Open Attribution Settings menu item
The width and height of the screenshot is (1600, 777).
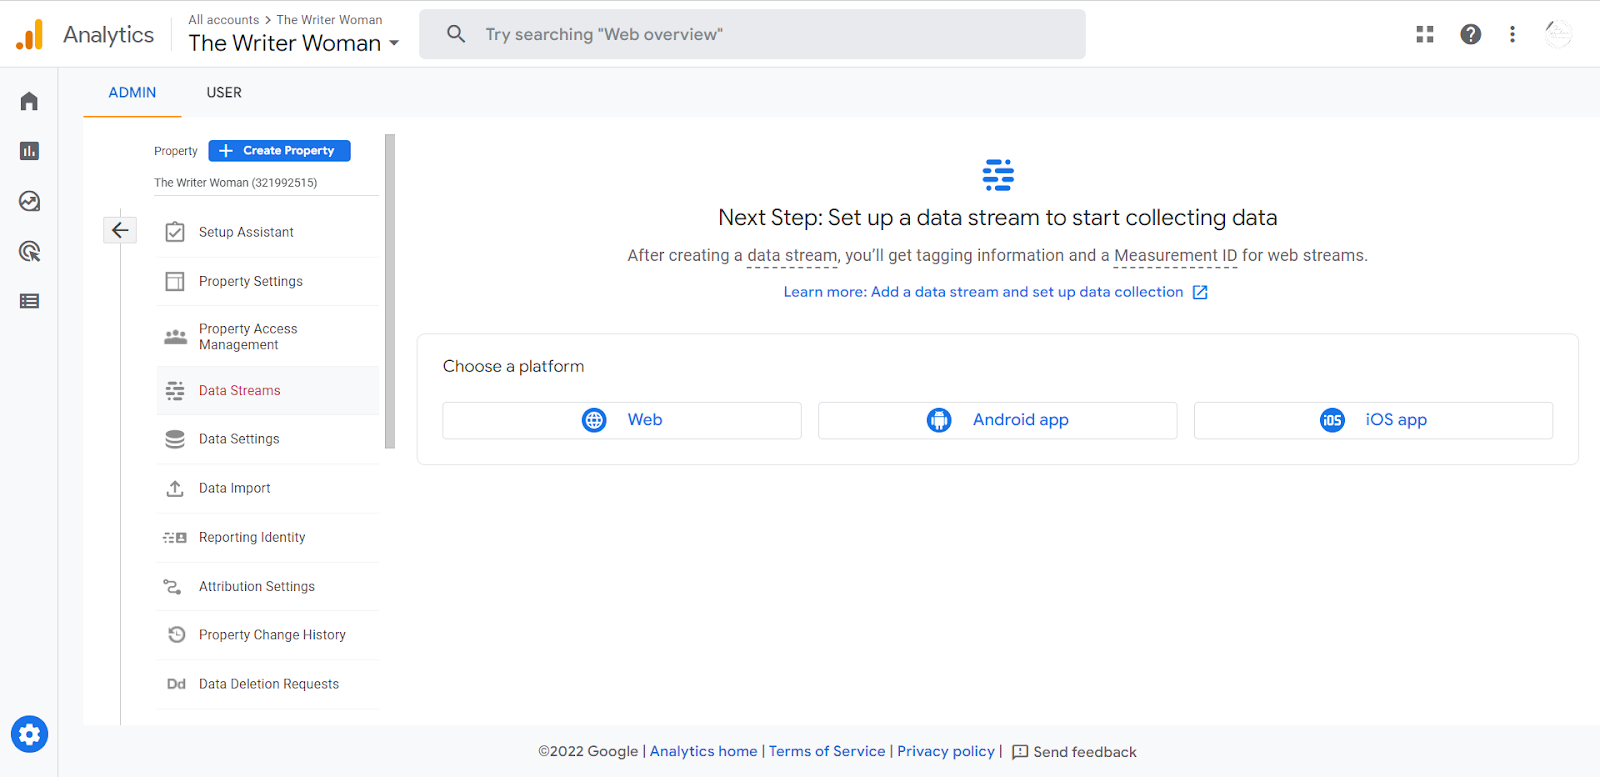coord(268,586)
